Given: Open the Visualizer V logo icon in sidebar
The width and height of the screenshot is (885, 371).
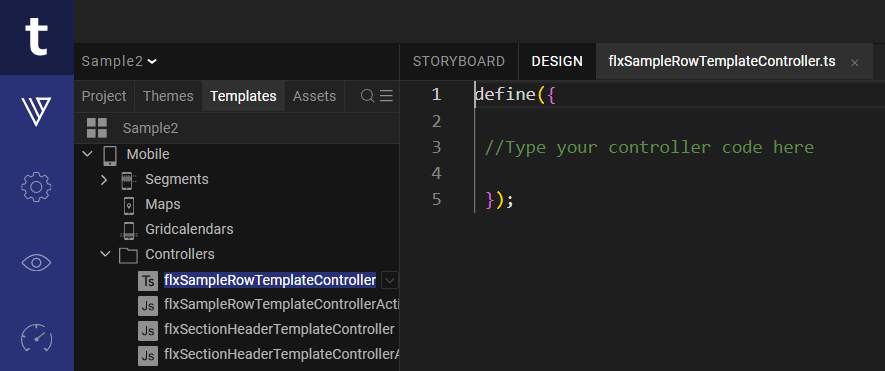Looking at the screenshot, I should [x=37, y=111].
